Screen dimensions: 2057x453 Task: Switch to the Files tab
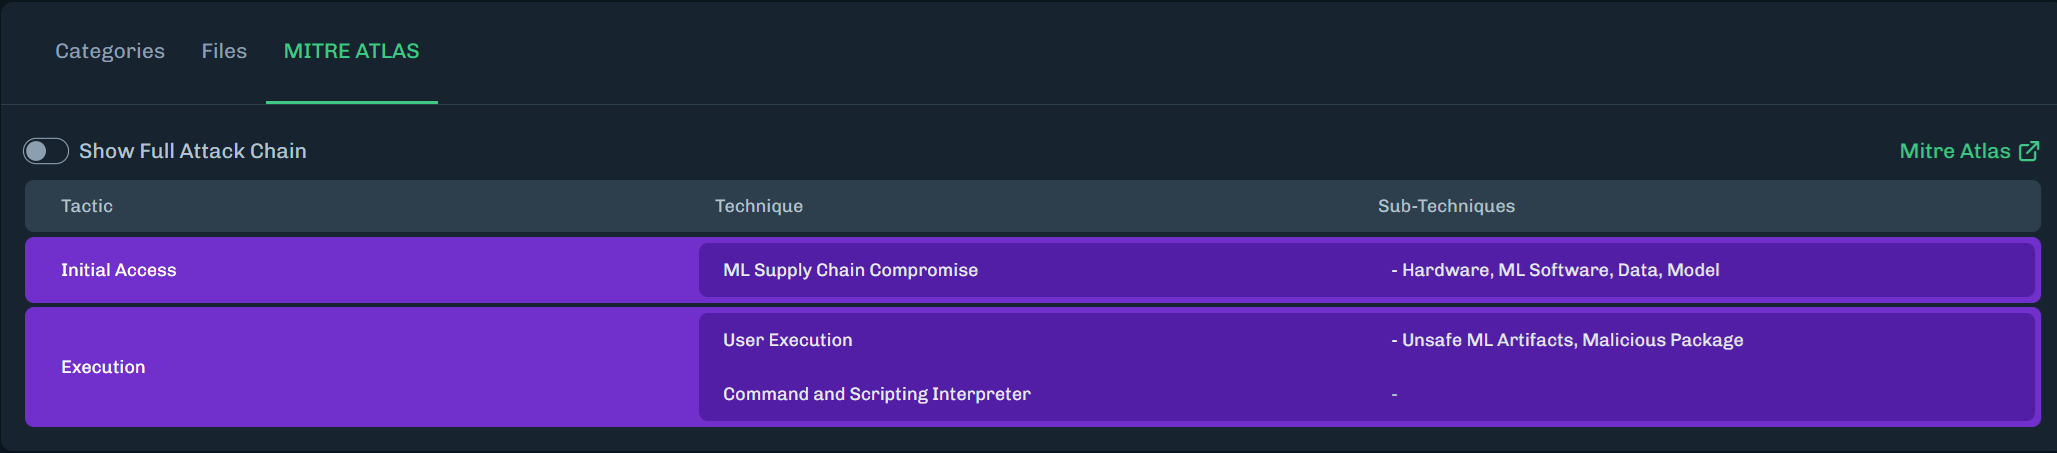224,51
